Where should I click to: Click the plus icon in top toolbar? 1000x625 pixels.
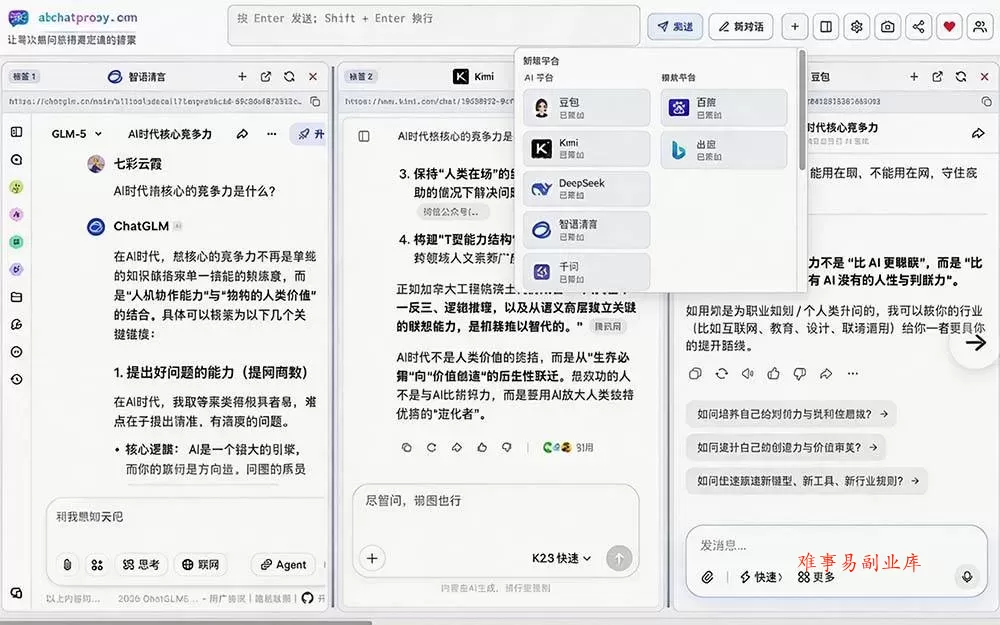pyautogui.click(x=795, y=26)
